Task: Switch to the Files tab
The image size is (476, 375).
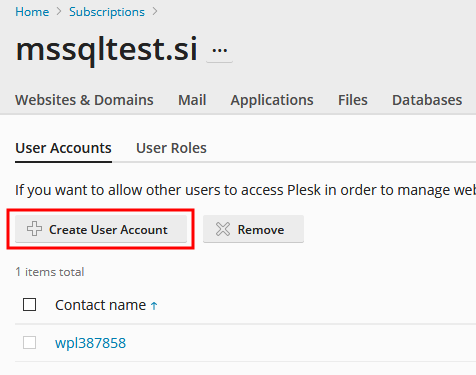Action: pos(353,100)
